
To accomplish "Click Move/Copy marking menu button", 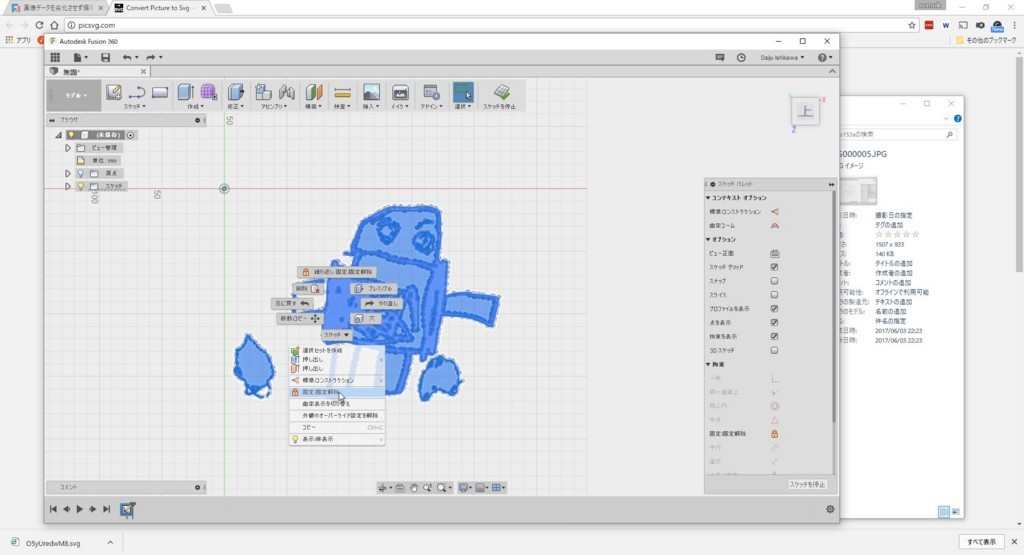I will pos(299,319).
